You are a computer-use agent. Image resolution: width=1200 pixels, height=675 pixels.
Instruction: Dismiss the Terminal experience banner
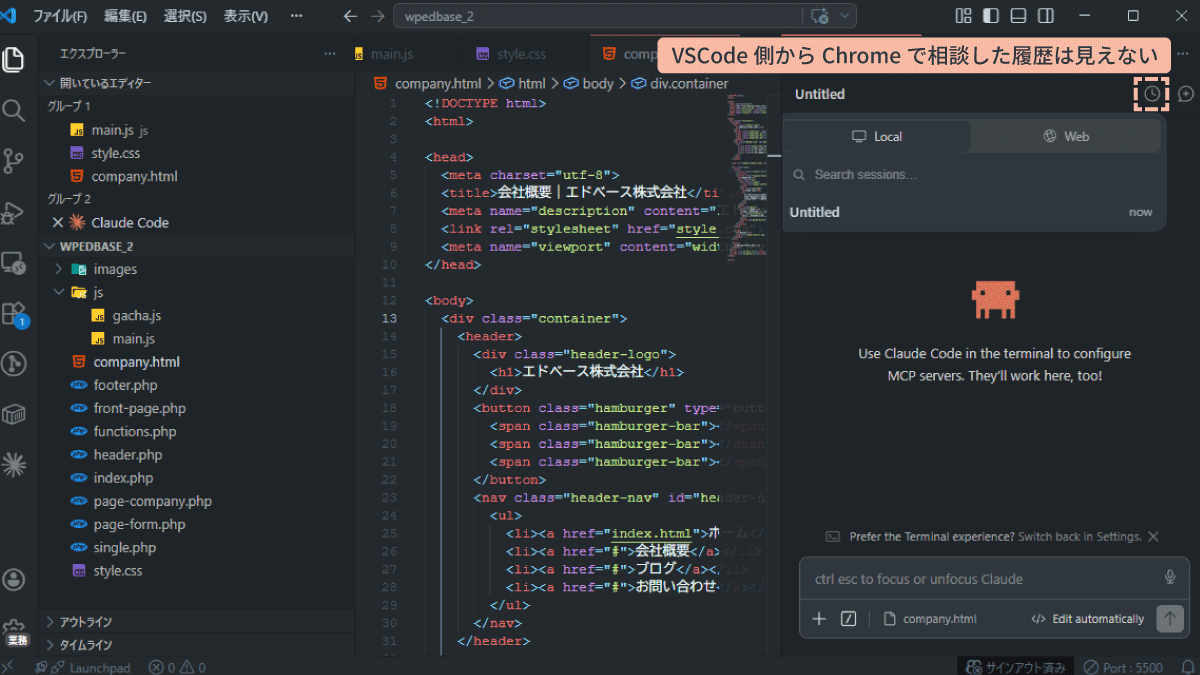1153,536
